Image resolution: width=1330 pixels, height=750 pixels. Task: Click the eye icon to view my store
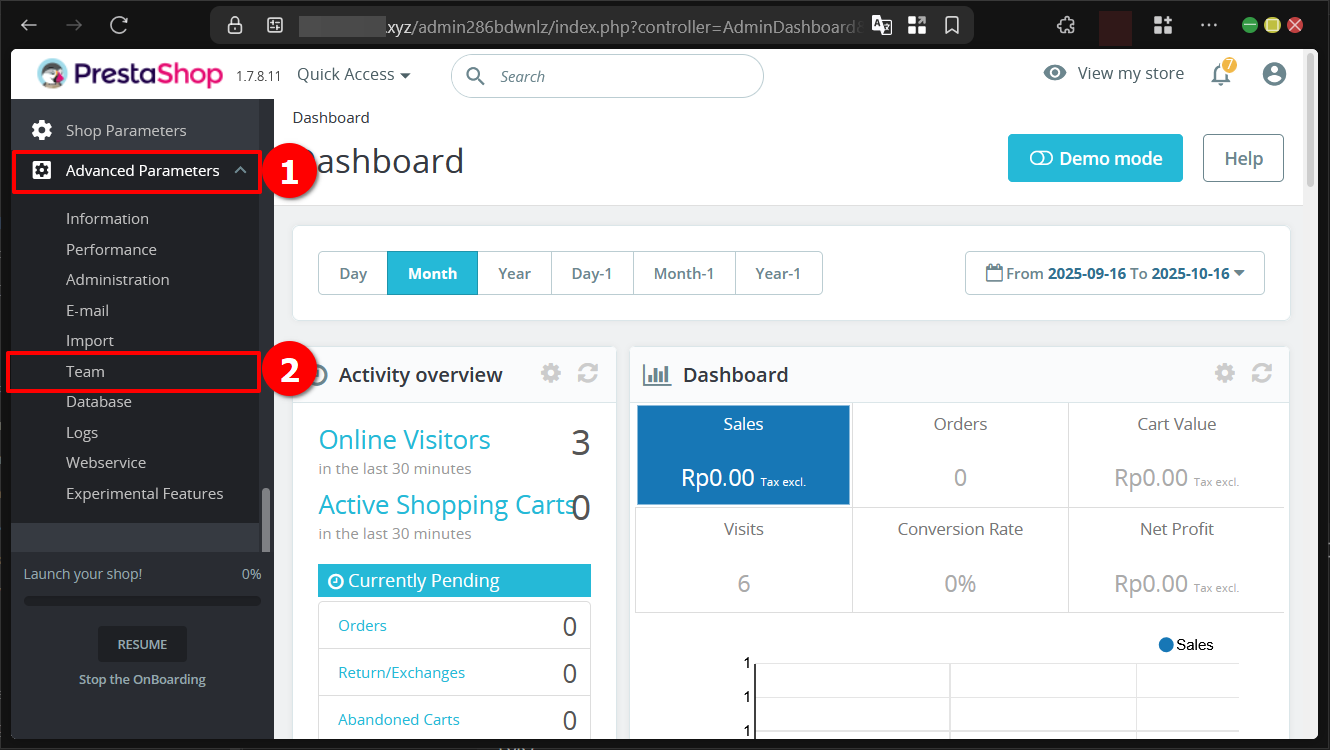coord(1053,73)
